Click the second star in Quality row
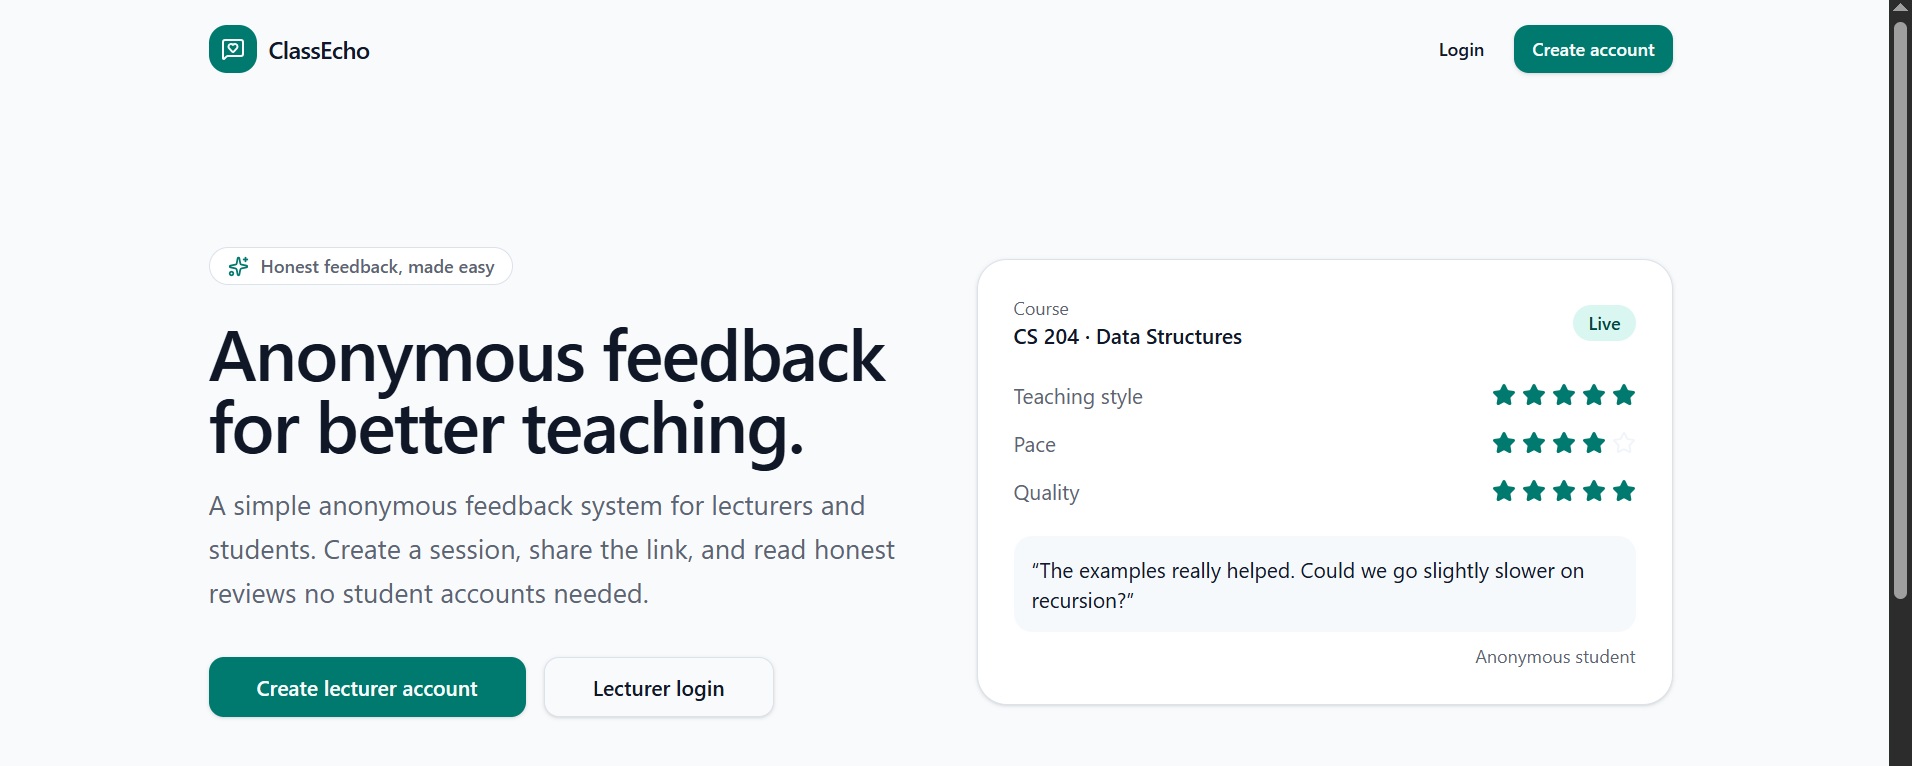This screenshot has width=1912, height=766. 1534,491
